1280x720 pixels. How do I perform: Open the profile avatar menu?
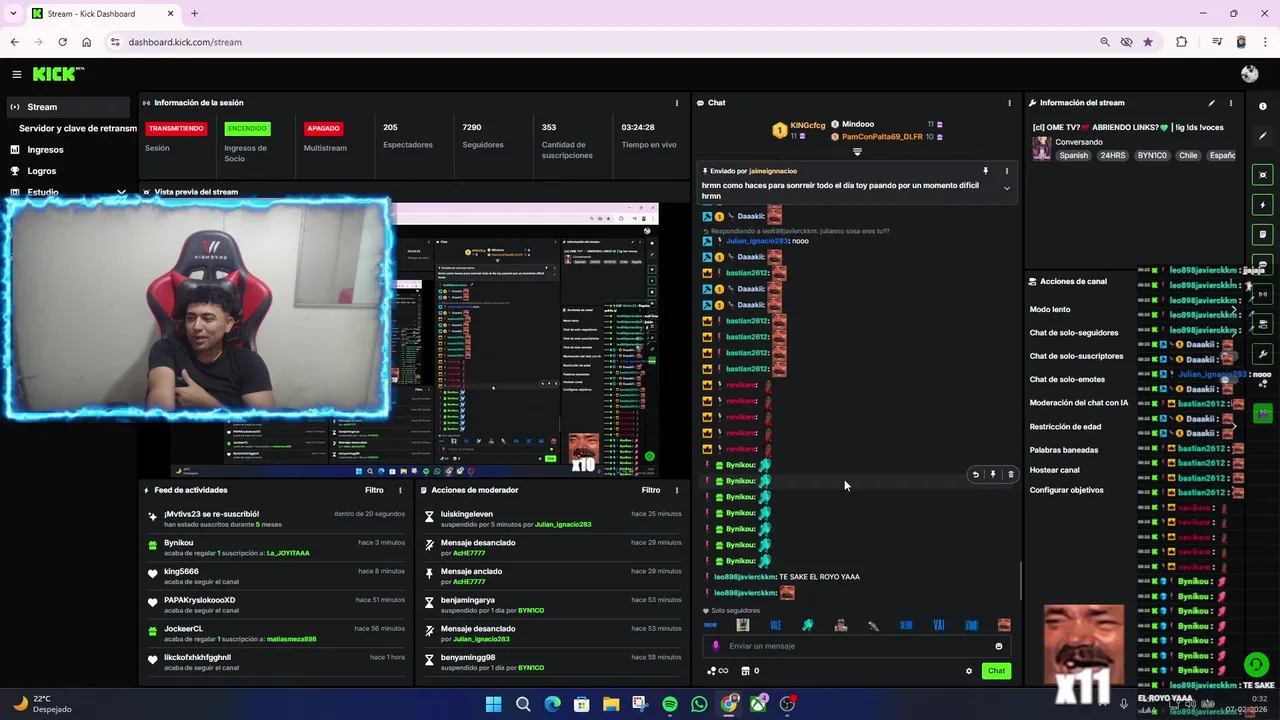1249,74
